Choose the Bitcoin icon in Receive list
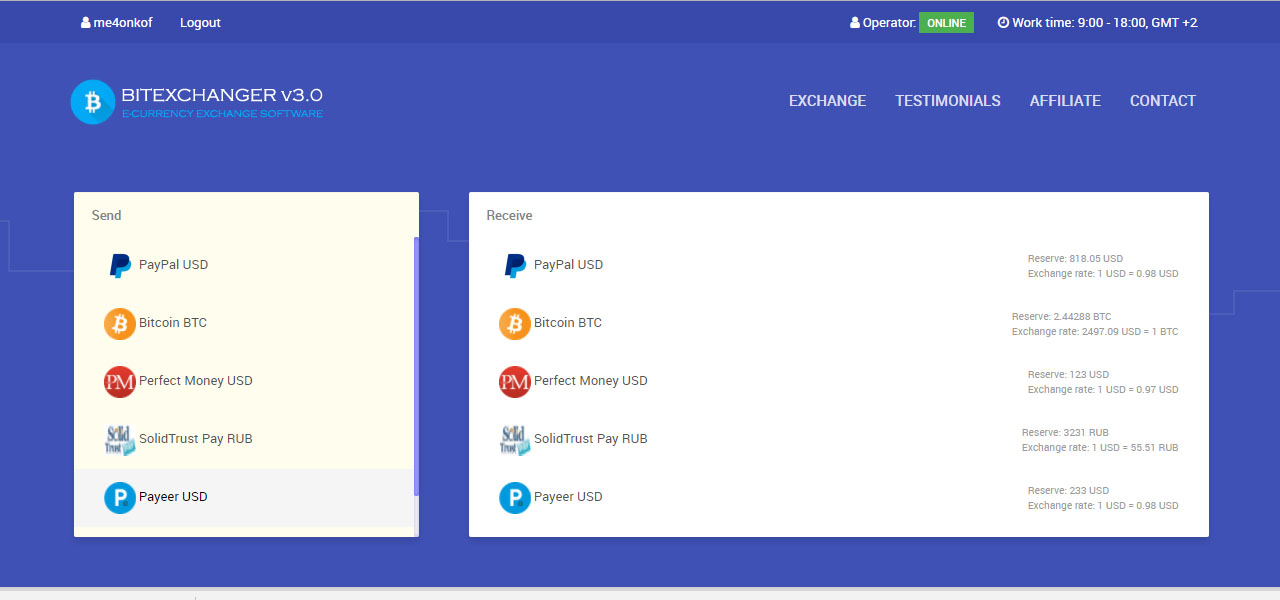The height and width of the screenshot is (600, 1280). point(515,323)
